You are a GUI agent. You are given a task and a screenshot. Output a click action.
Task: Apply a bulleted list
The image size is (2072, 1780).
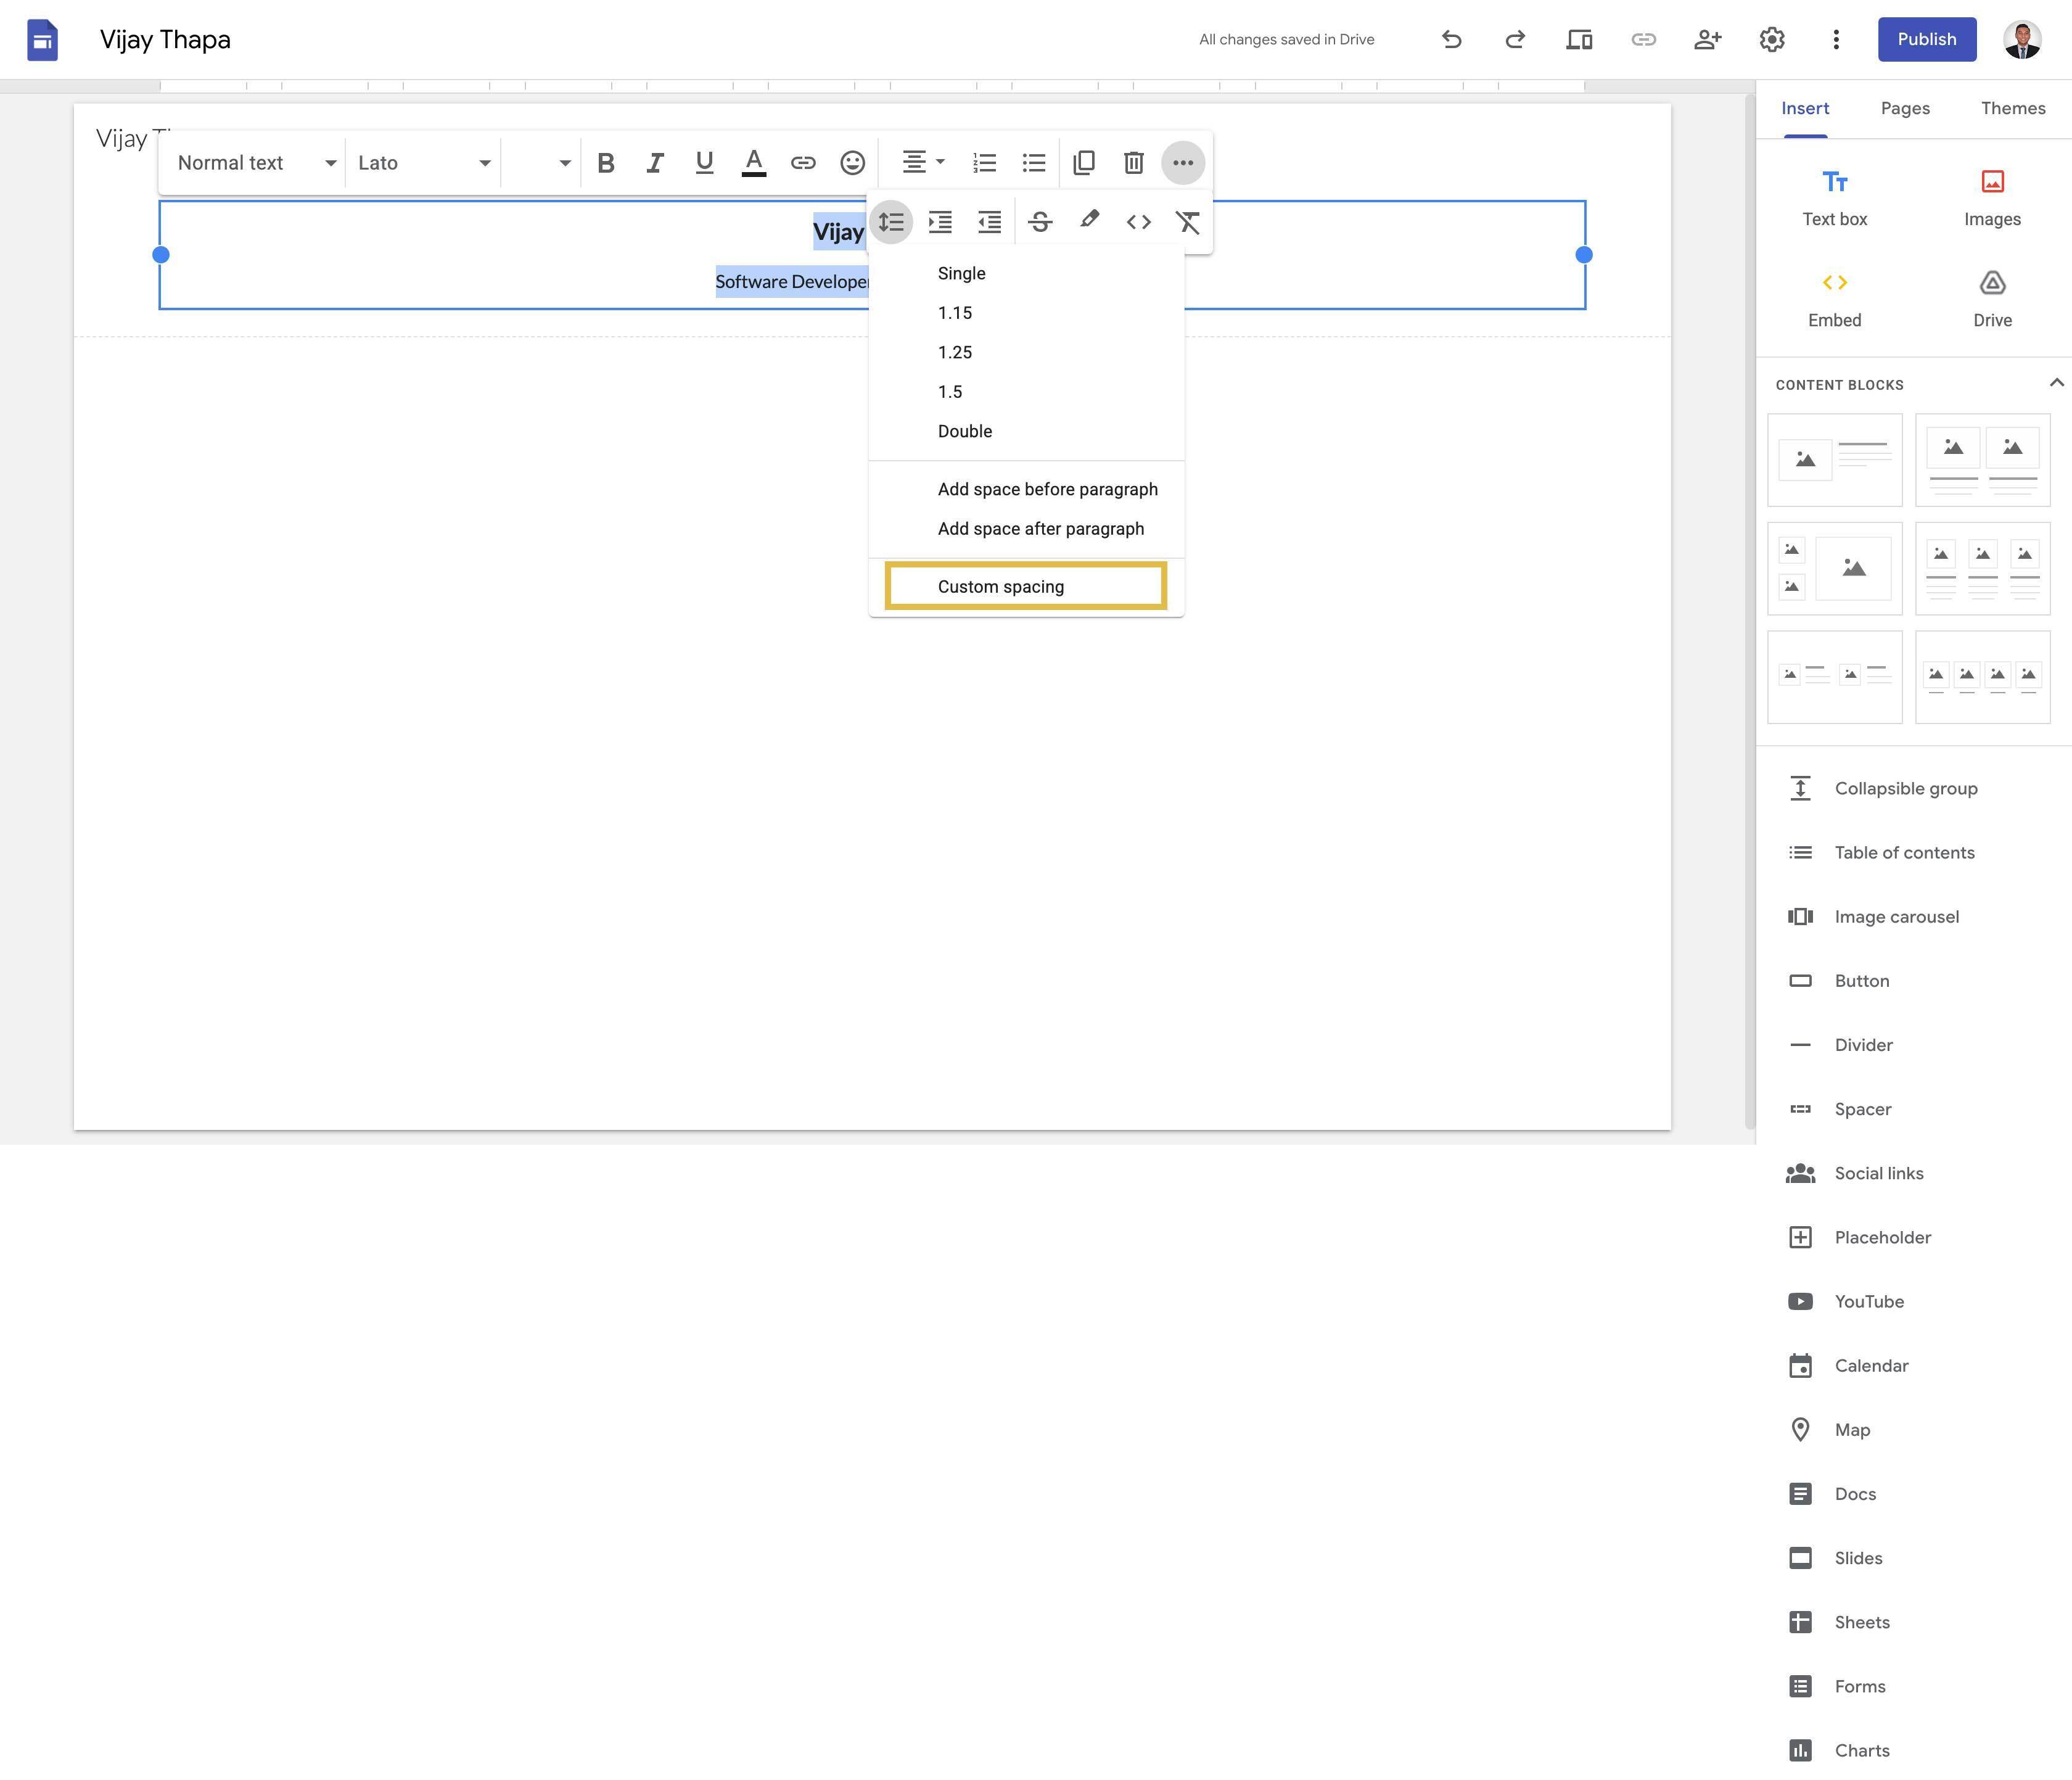tap(1034, 163)
